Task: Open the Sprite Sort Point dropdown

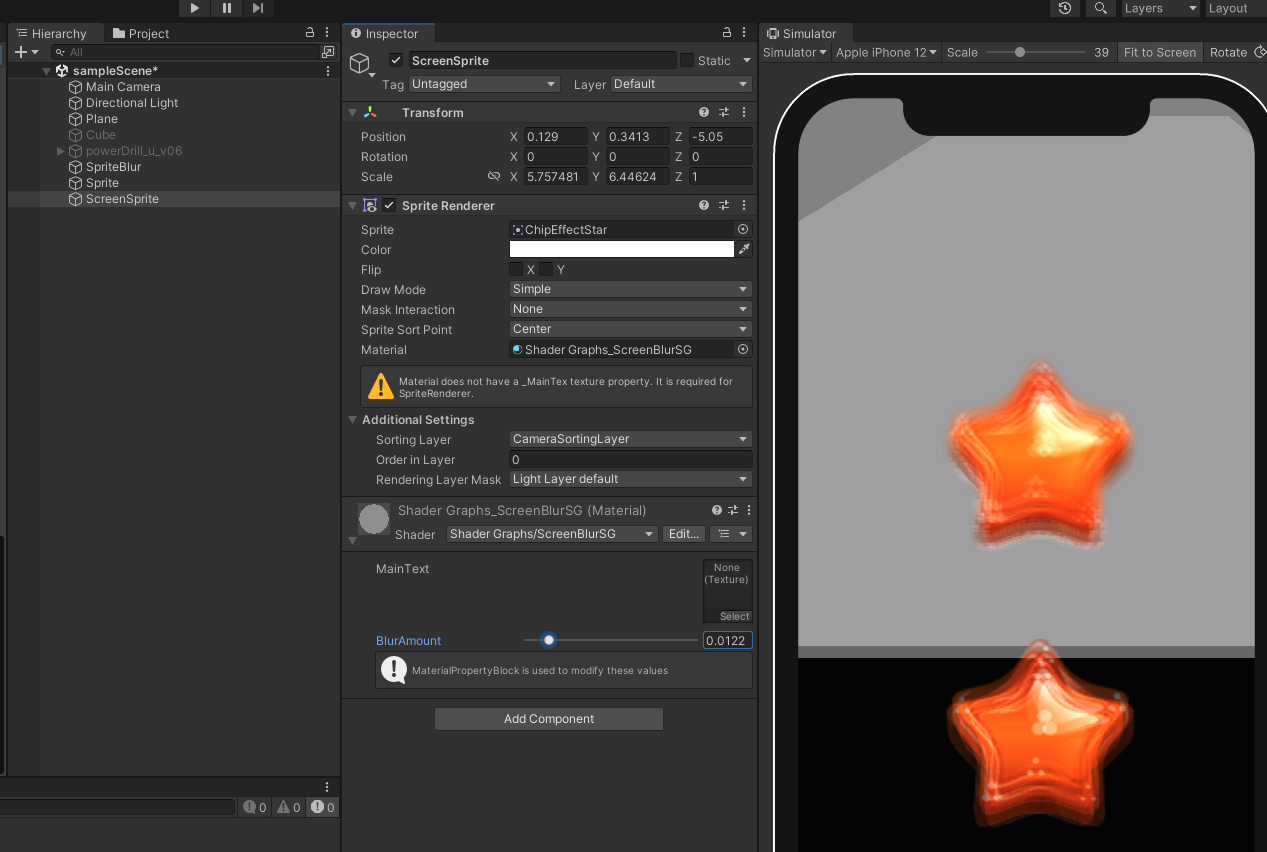Action: pos(630,329)
